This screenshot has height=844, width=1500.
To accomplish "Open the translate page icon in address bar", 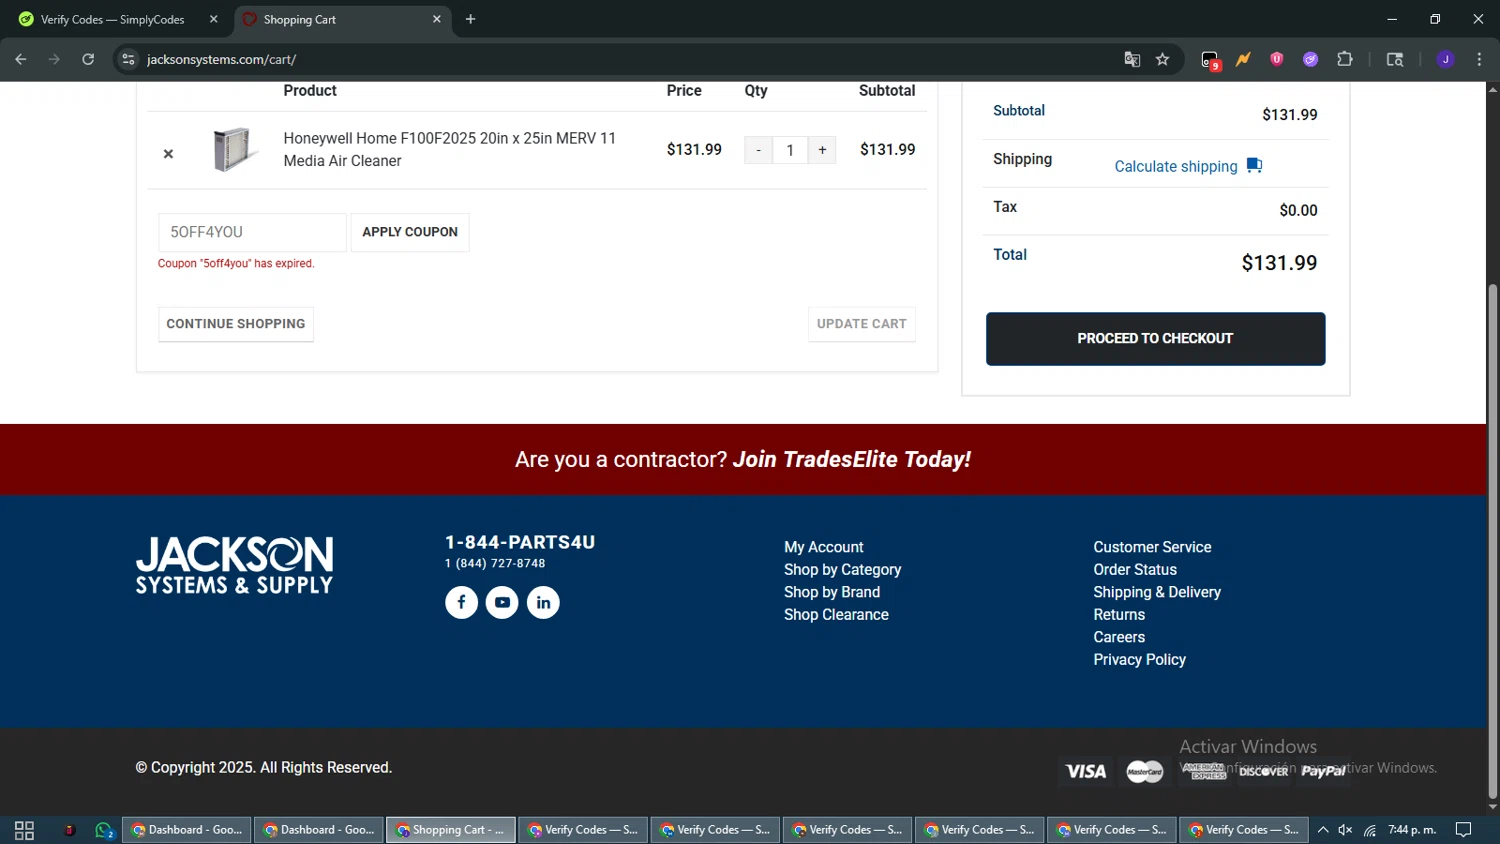I will tap(1132, 59).
